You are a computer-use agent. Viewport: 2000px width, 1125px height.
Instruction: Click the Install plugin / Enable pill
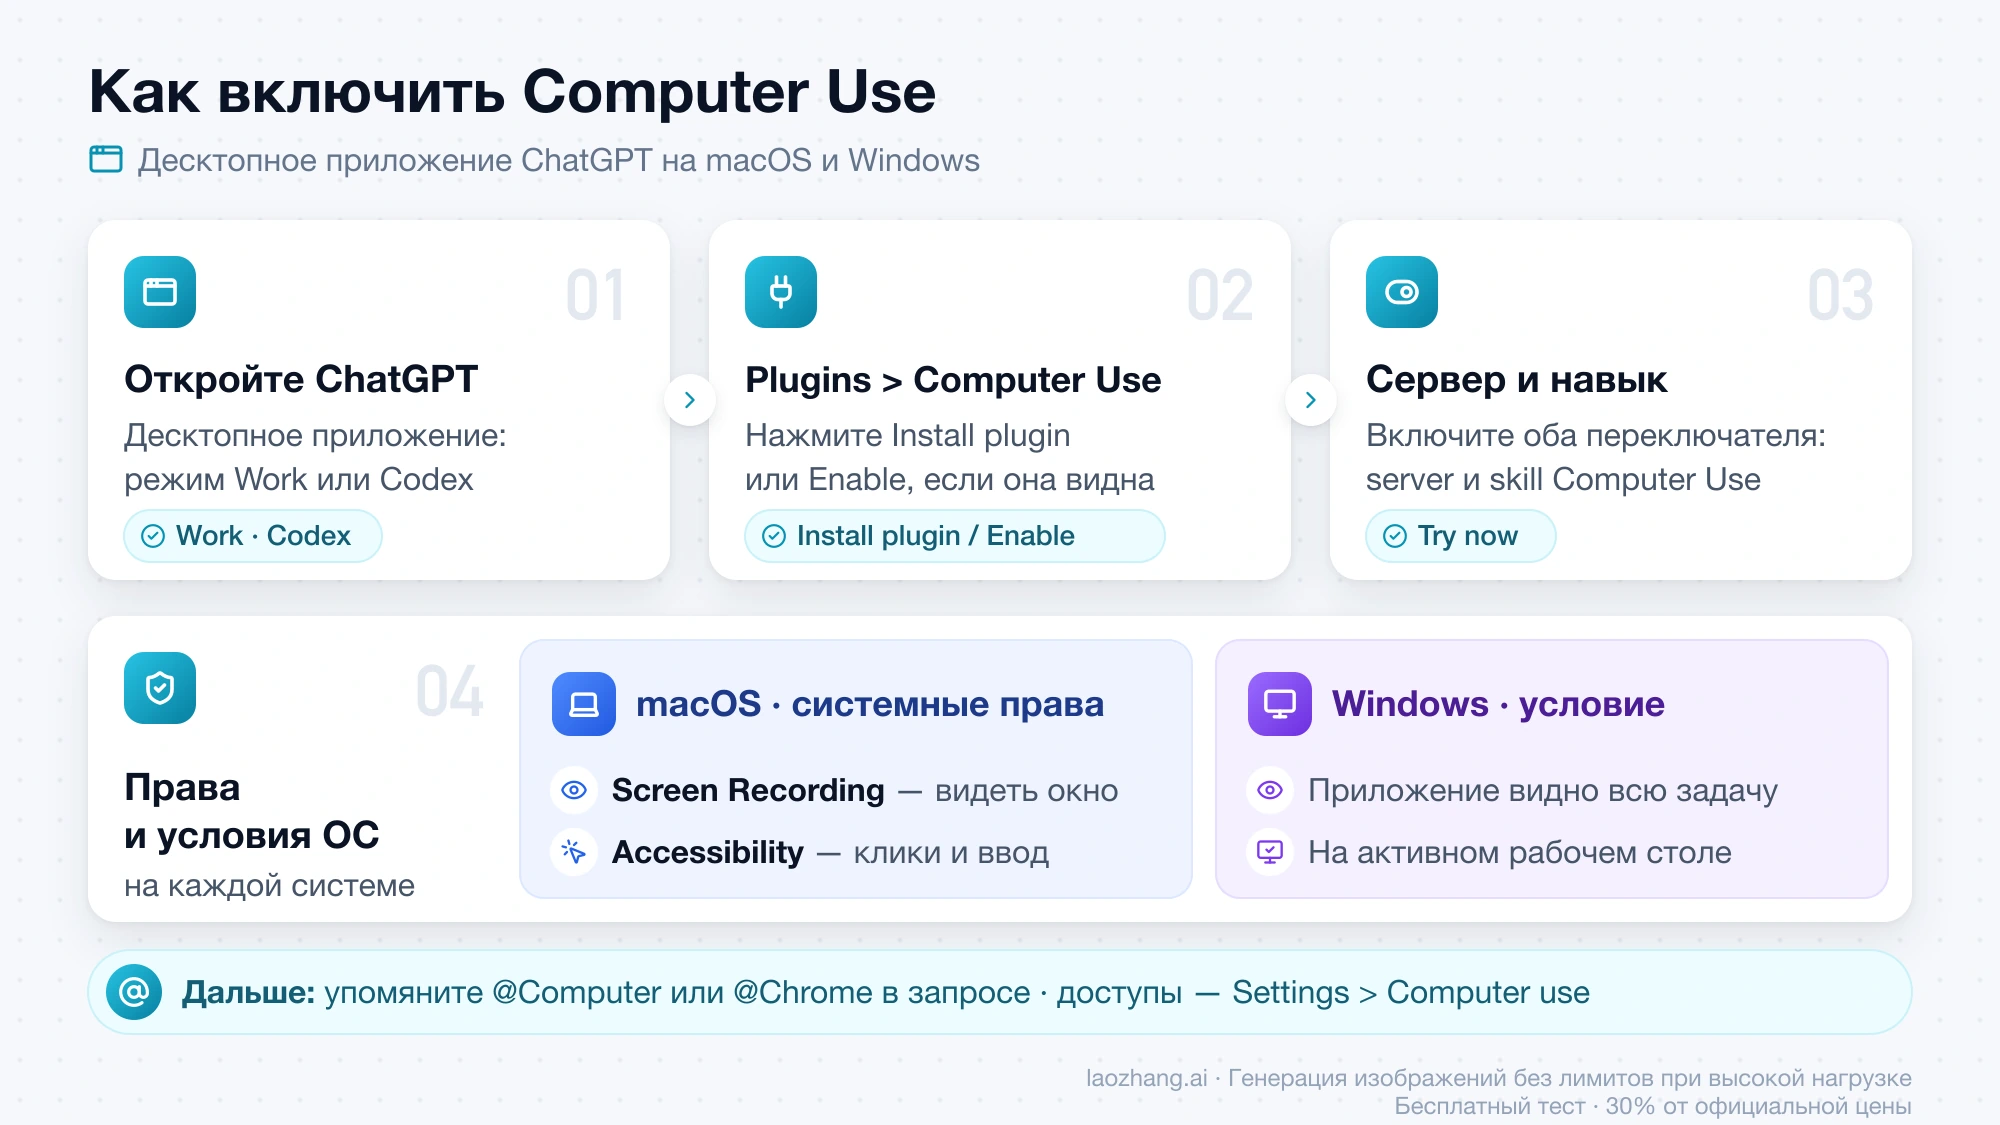click(955, 536)
